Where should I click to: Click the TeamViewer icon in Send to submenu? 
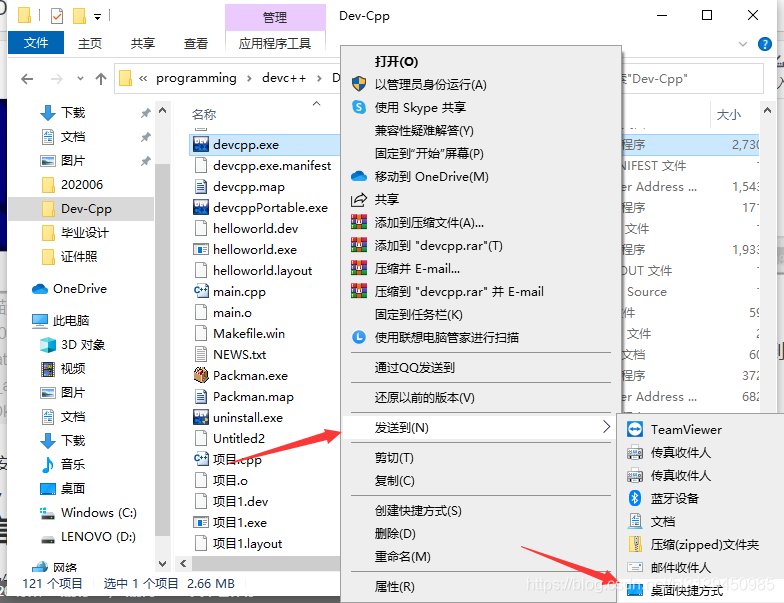635,430
